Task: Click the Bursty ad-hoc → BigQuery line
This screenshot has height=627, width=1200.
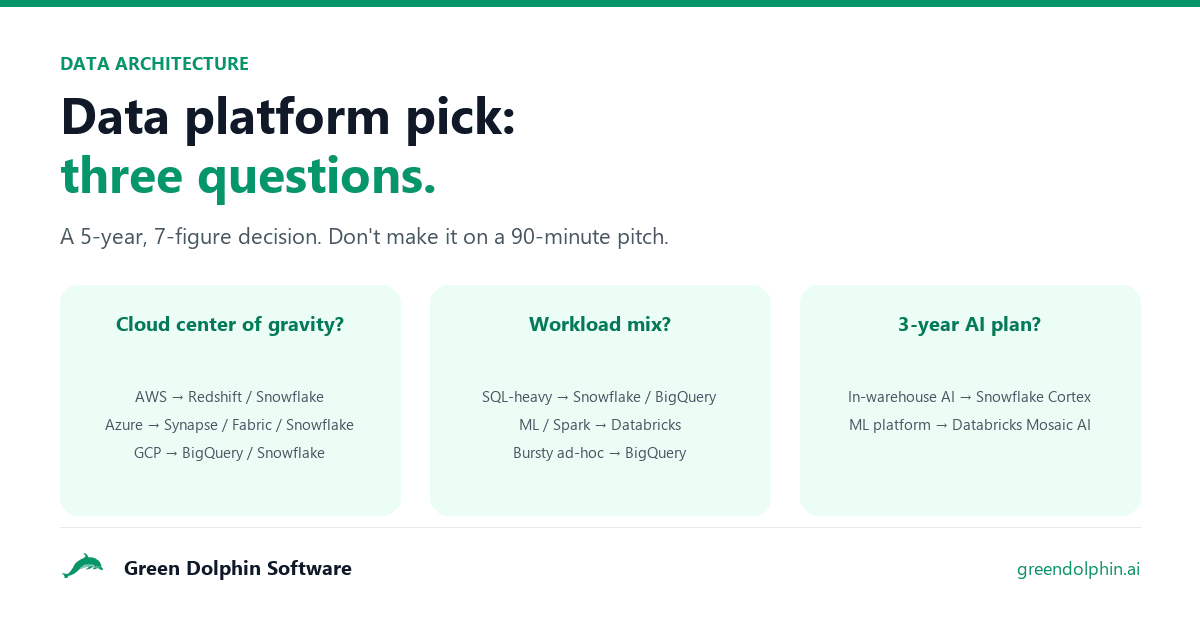Action: point(600,453)
